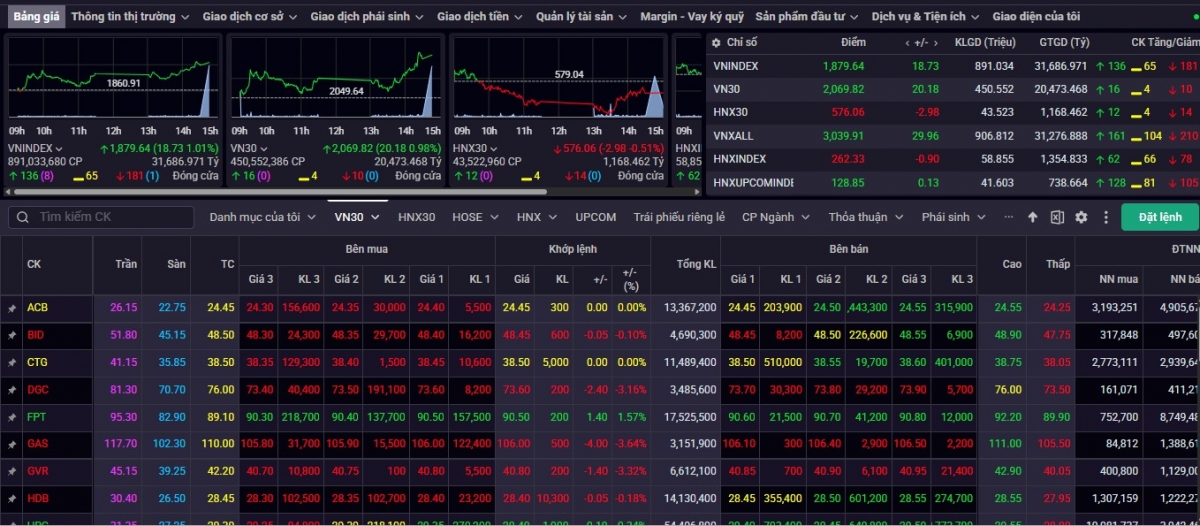Click the horizontal ellipsis more-tabs icon

coord(1008,217)
